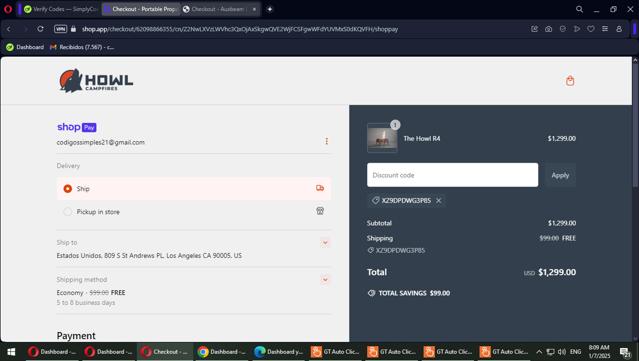This screenshot has height=361, width=639.
Task: Open account options three-dot menu
Action: 326,141
